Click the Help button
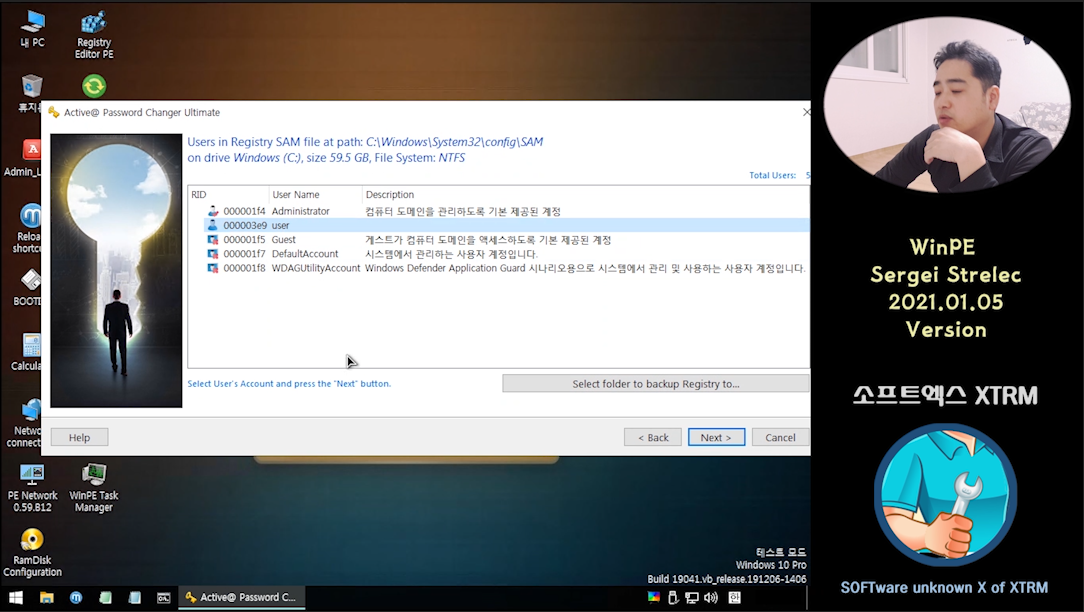Screen dimensions: 1084x612 point(80,438)
